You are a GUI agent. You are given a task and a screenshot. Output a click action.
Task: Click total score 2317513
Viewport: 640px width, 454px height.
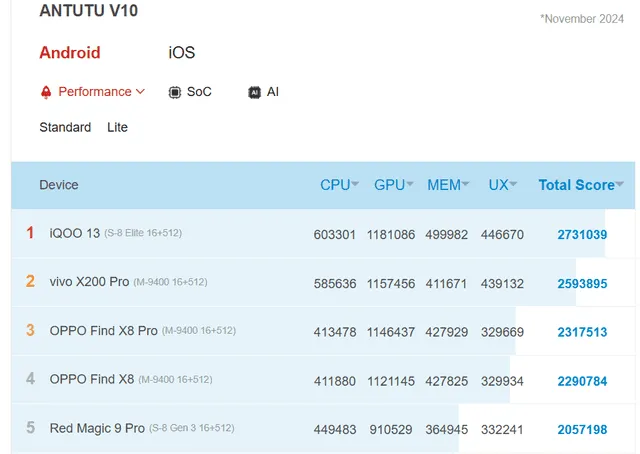point(582,332)
